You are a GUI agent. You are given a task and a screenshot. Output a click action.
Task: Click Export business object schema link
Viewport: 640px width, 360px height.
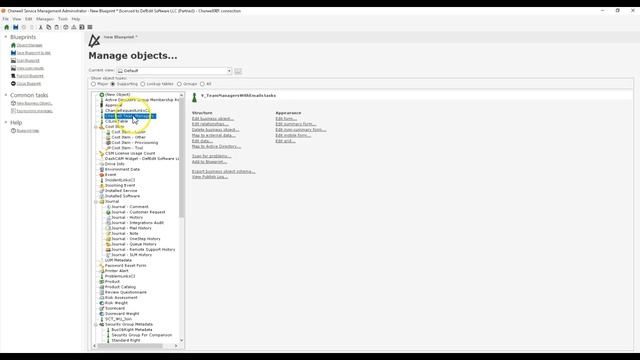[x=224, y=172]
